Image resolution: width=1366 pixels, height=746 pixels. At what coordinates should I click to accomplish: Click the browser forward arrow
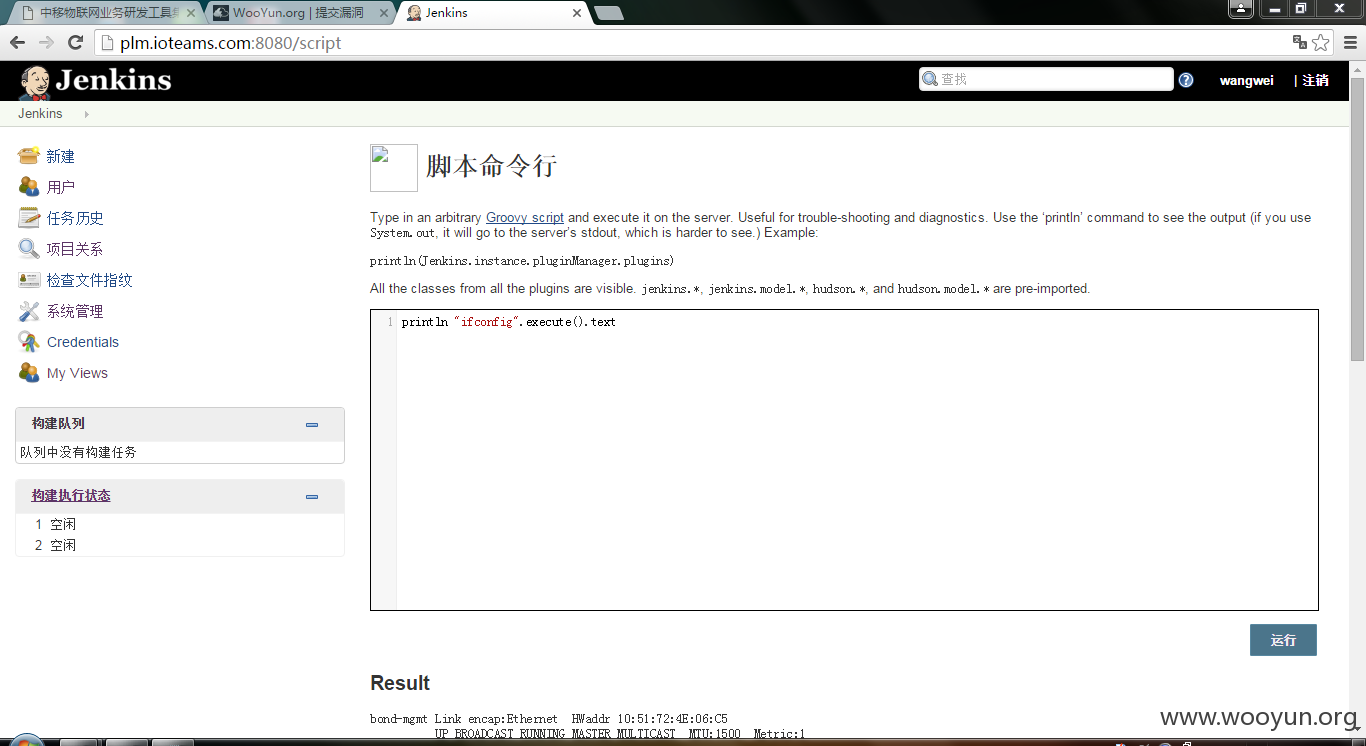(x=46, y=42)
